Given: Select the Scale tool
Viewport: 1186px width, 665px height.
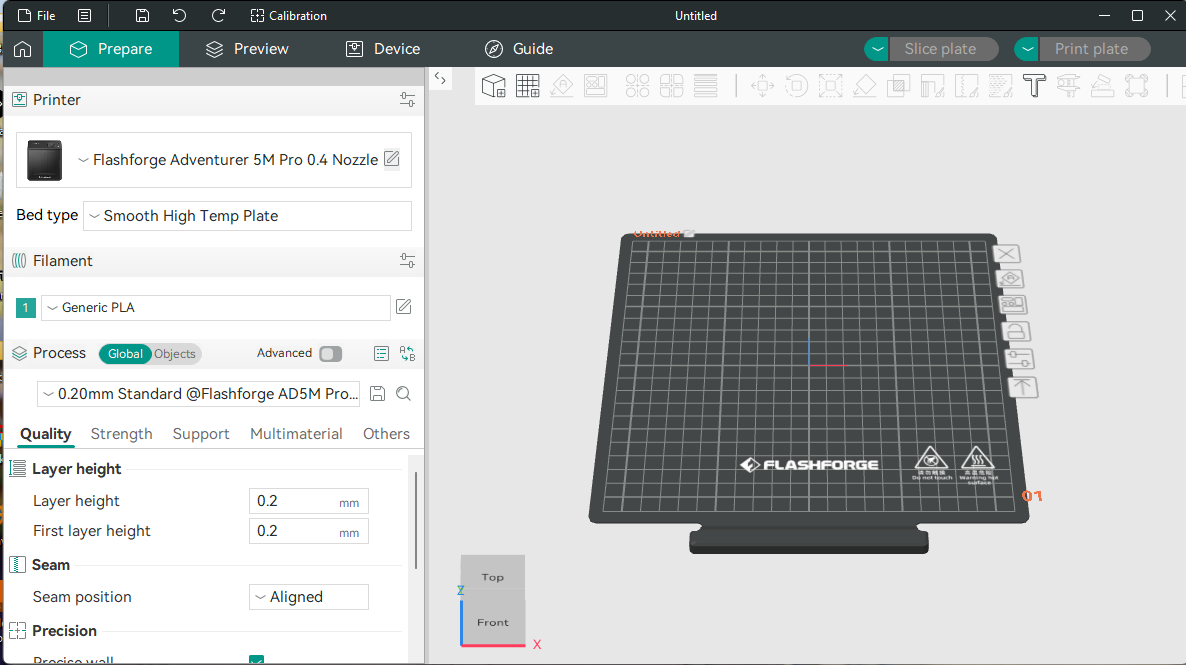Looking at the screenshot, I should point(831,85).
